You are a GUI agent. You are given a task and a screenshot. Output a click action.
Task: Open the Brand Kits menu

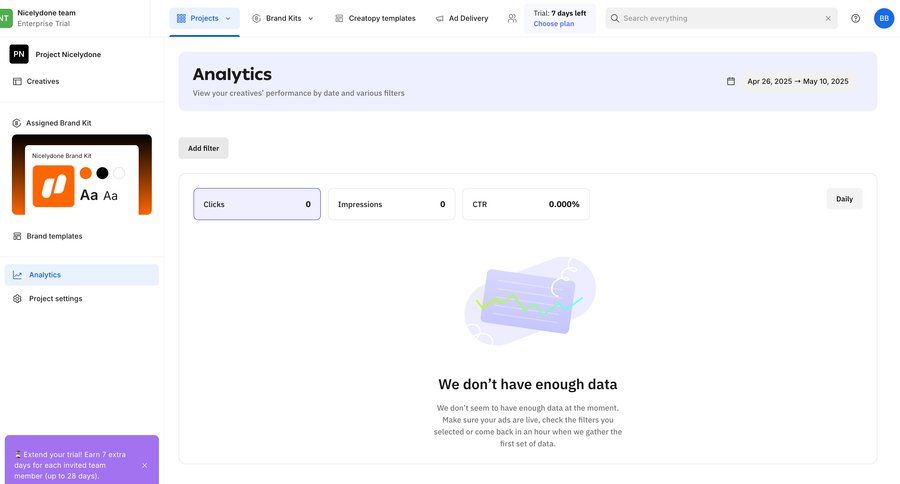point(283,18)
